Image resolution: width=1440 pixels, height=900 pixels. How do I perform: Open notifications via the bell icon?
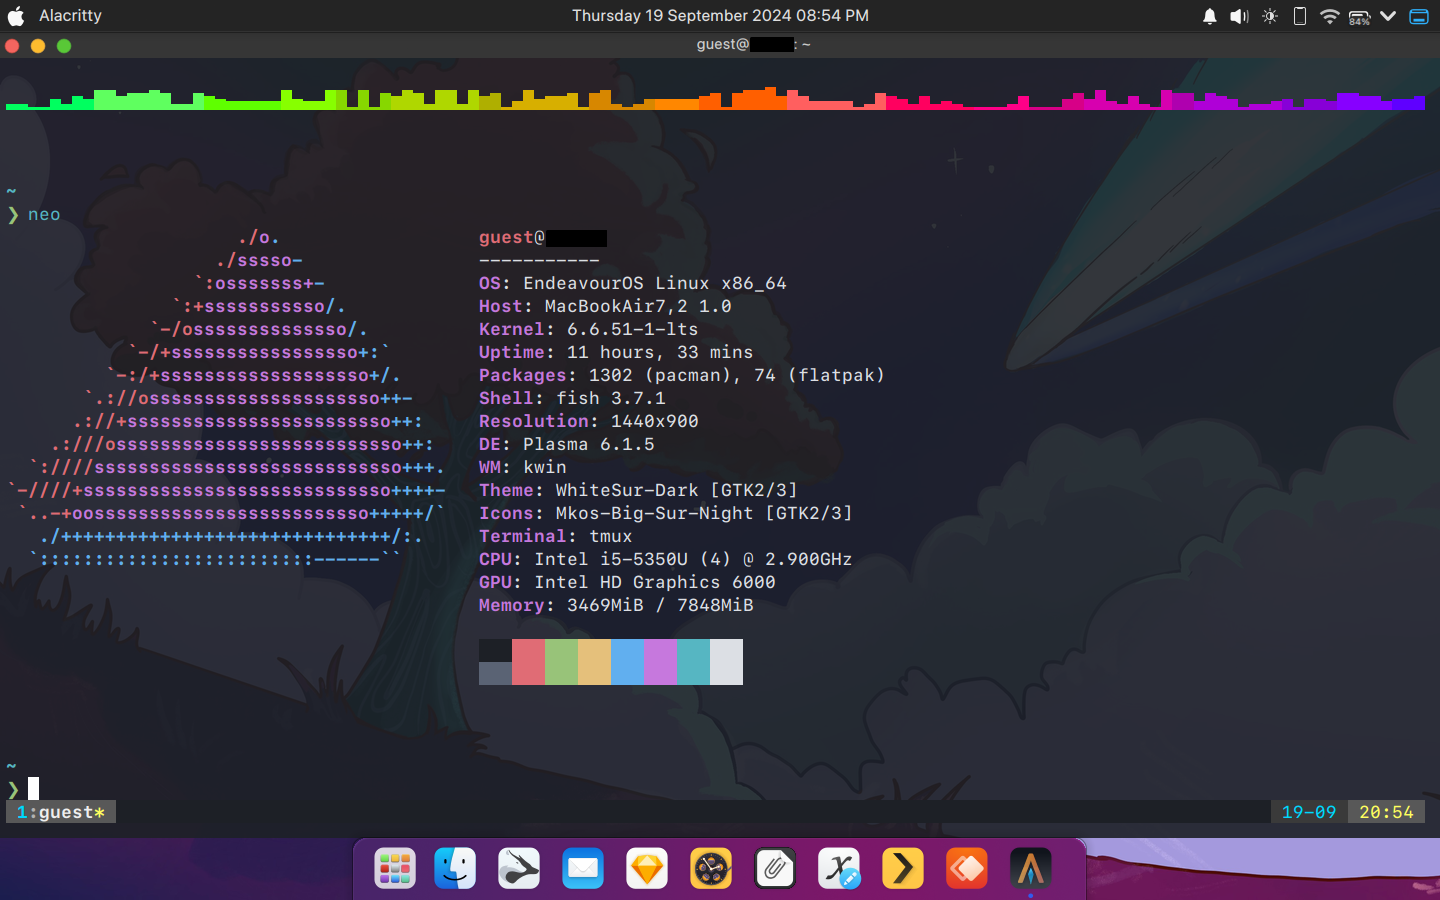click(x=1210, y=16)
